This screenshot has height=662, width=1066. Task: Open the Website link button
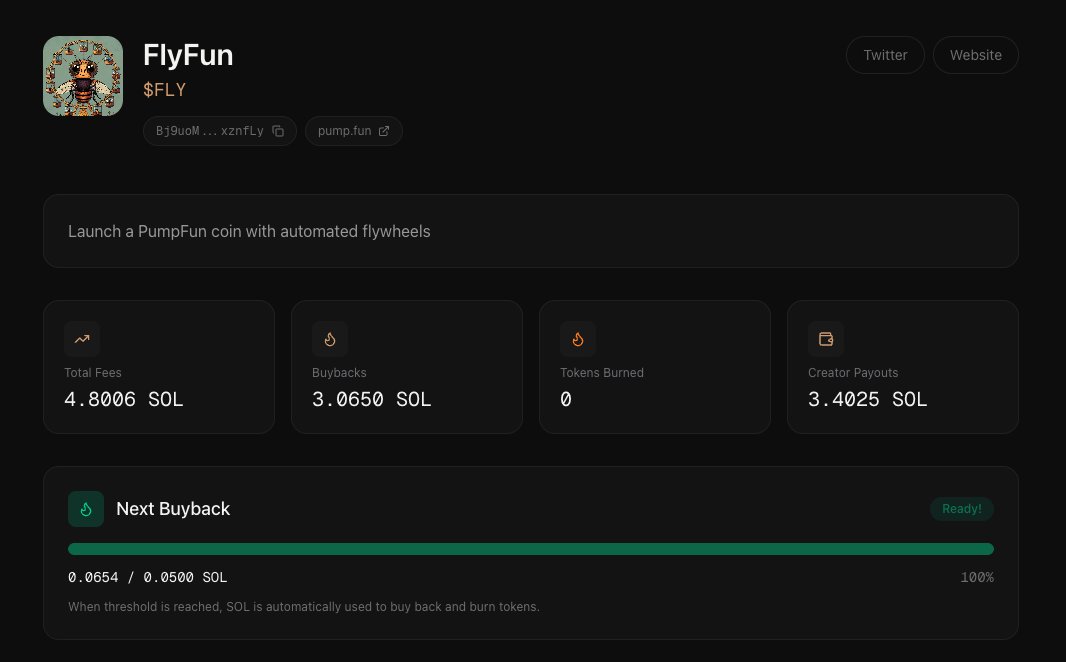976,55
